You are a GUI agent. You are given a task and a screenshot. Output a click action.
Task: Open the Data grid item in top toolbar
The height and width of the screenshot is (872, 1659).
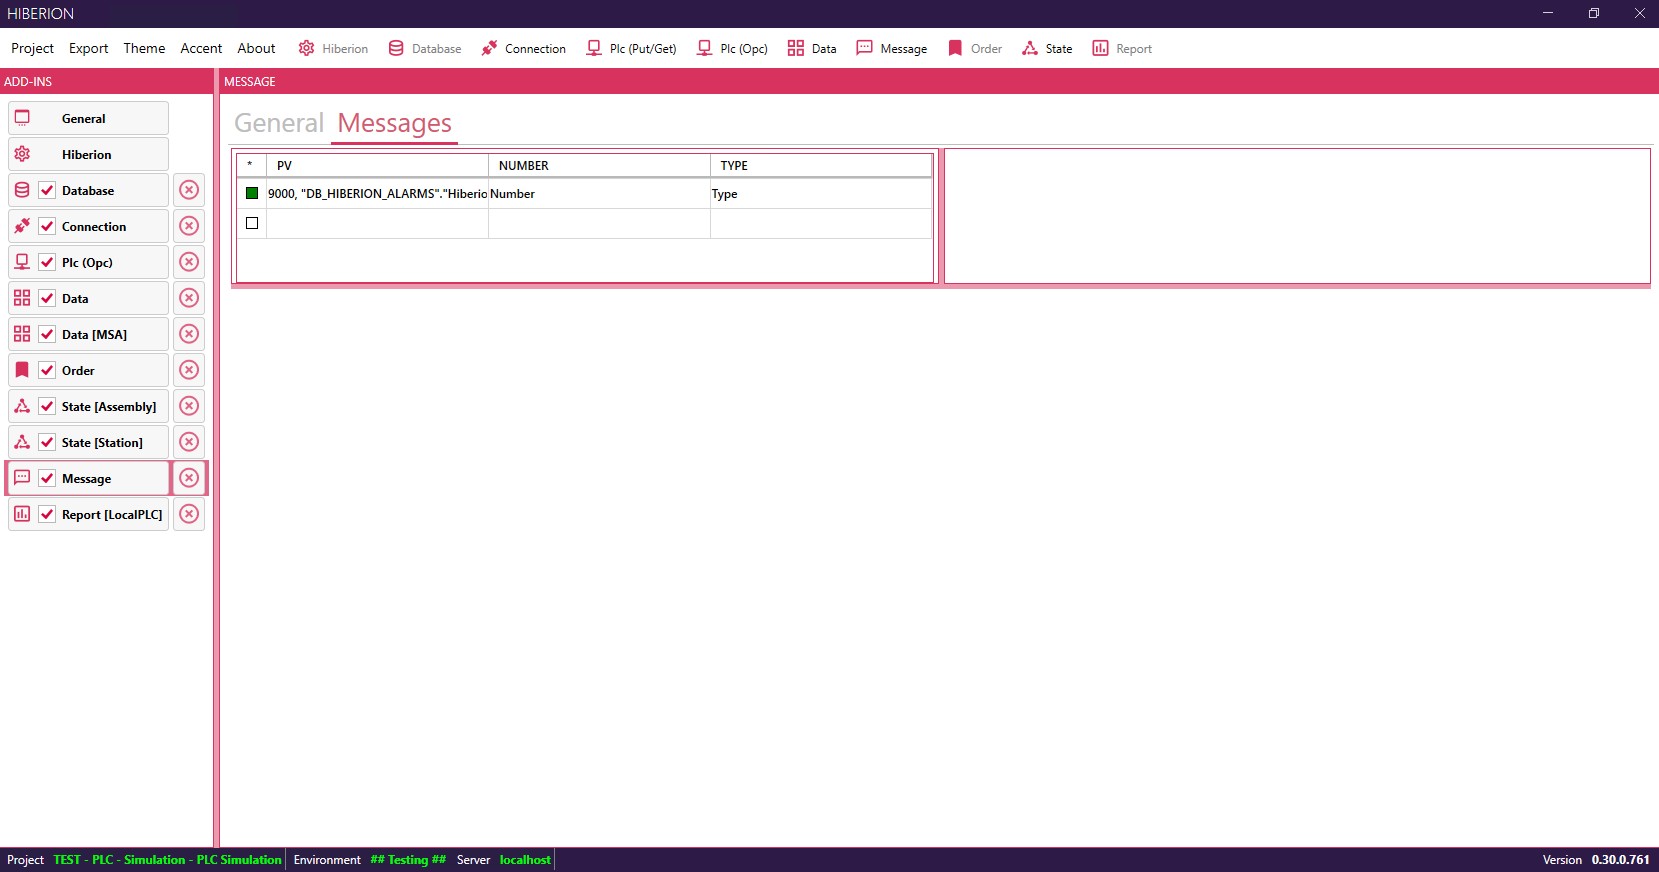[x=812, y=48]
